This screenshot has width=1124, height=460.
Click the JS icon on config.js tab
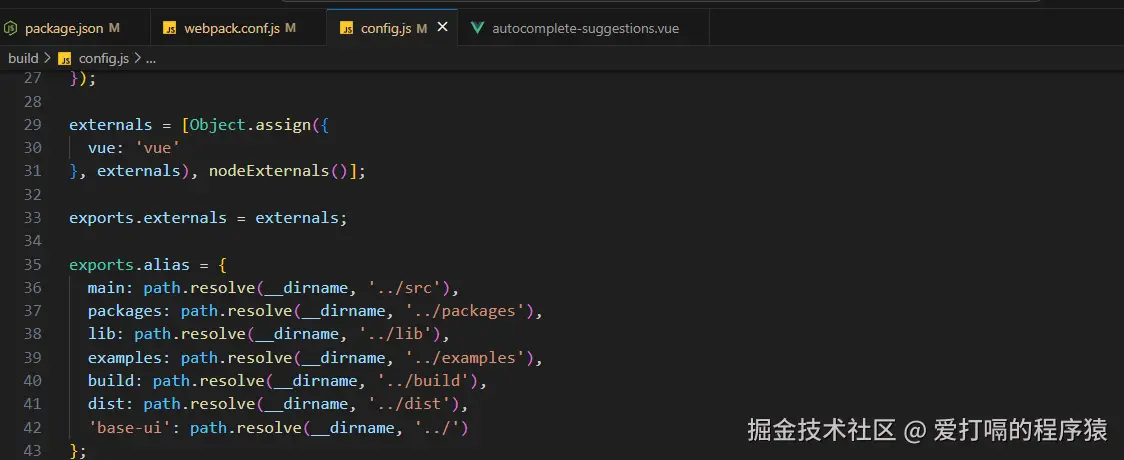(346, 29)
